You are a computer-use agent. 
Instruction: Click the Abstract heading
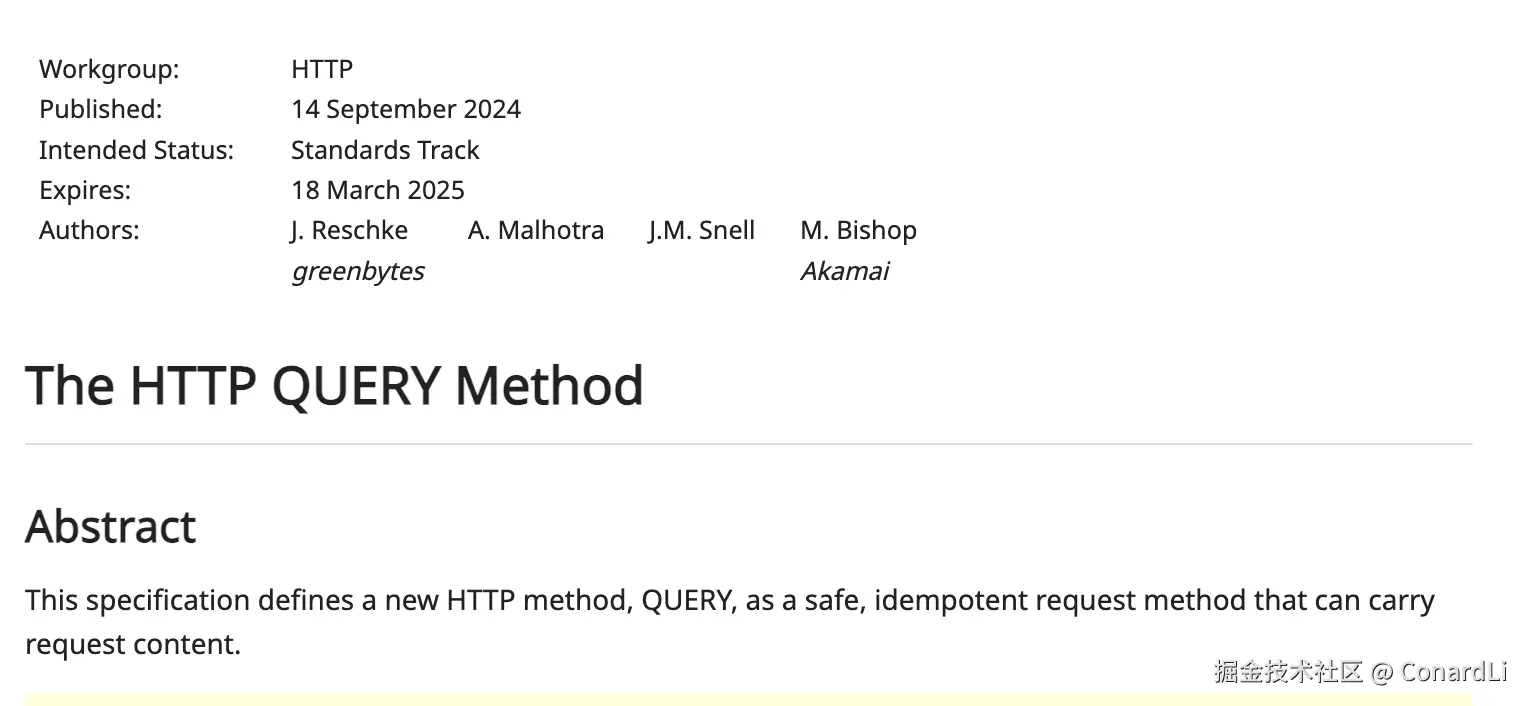pos(110,526)
